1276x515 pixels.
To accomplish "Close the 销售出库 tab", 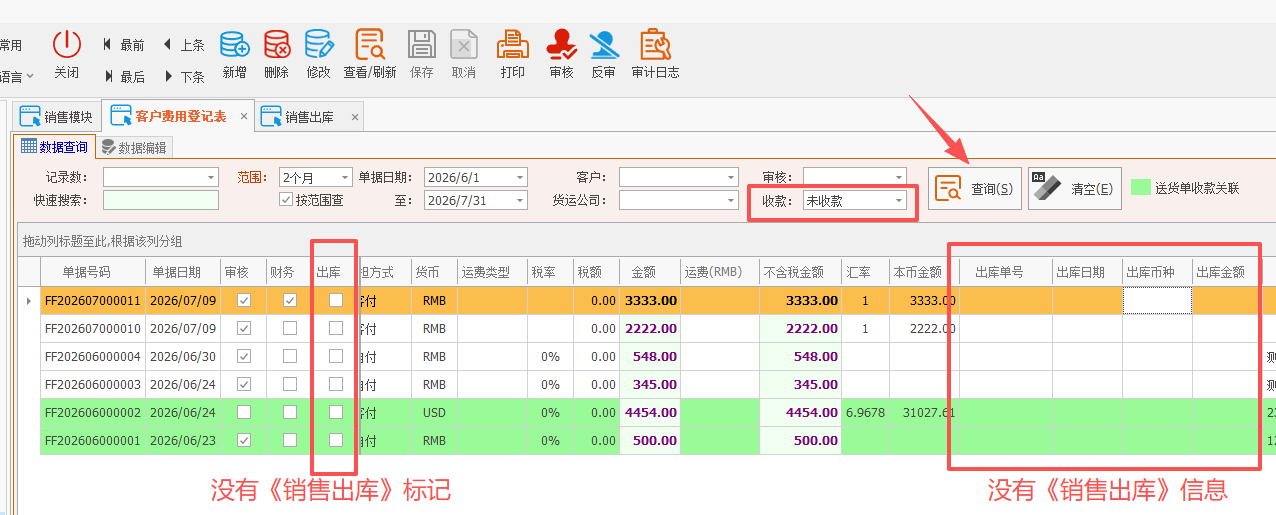I will pos(354,117).
